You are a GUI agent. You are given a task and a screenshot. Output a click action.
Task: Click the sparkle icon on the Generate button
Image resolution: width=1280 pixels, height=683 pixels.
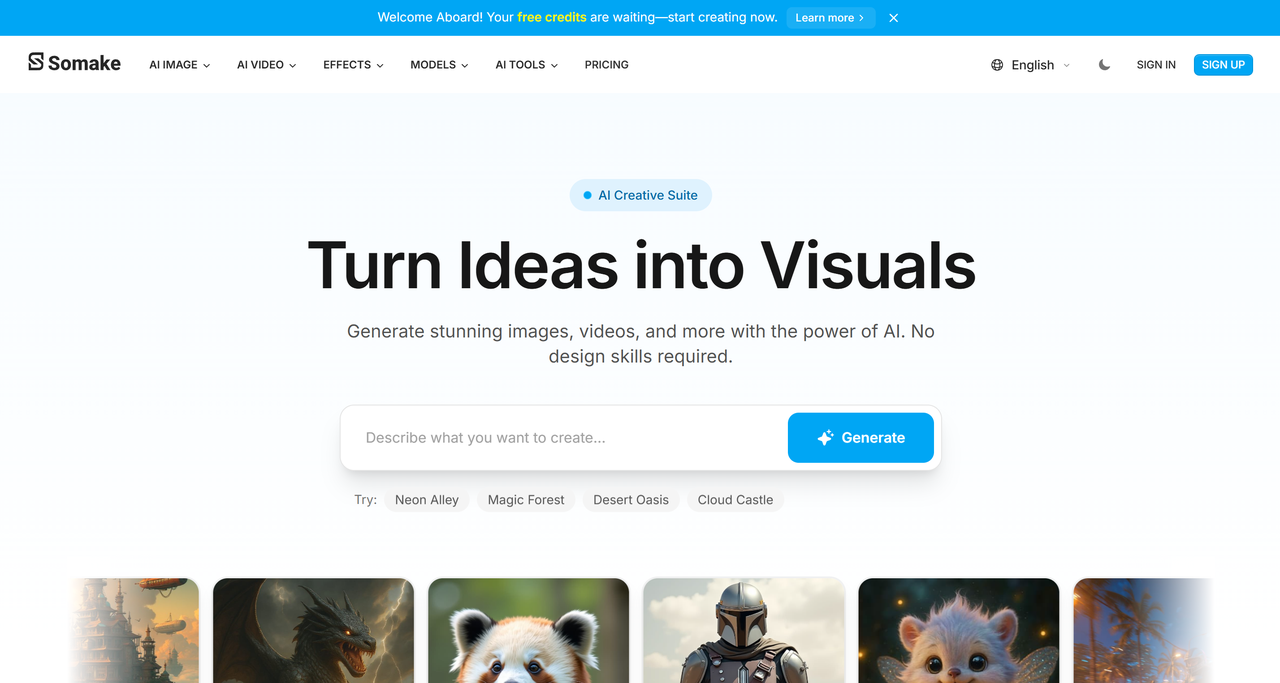(825, 438)
